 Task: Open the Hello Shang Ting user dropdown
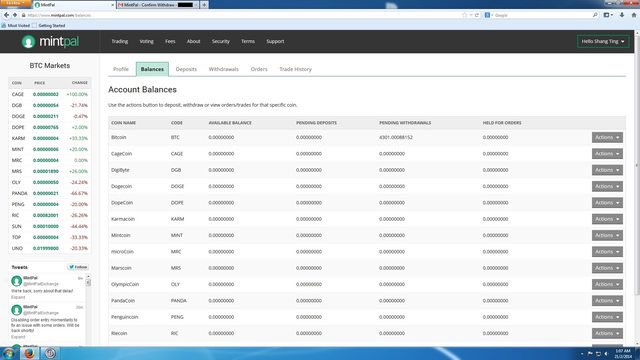[x=602, y=41]
